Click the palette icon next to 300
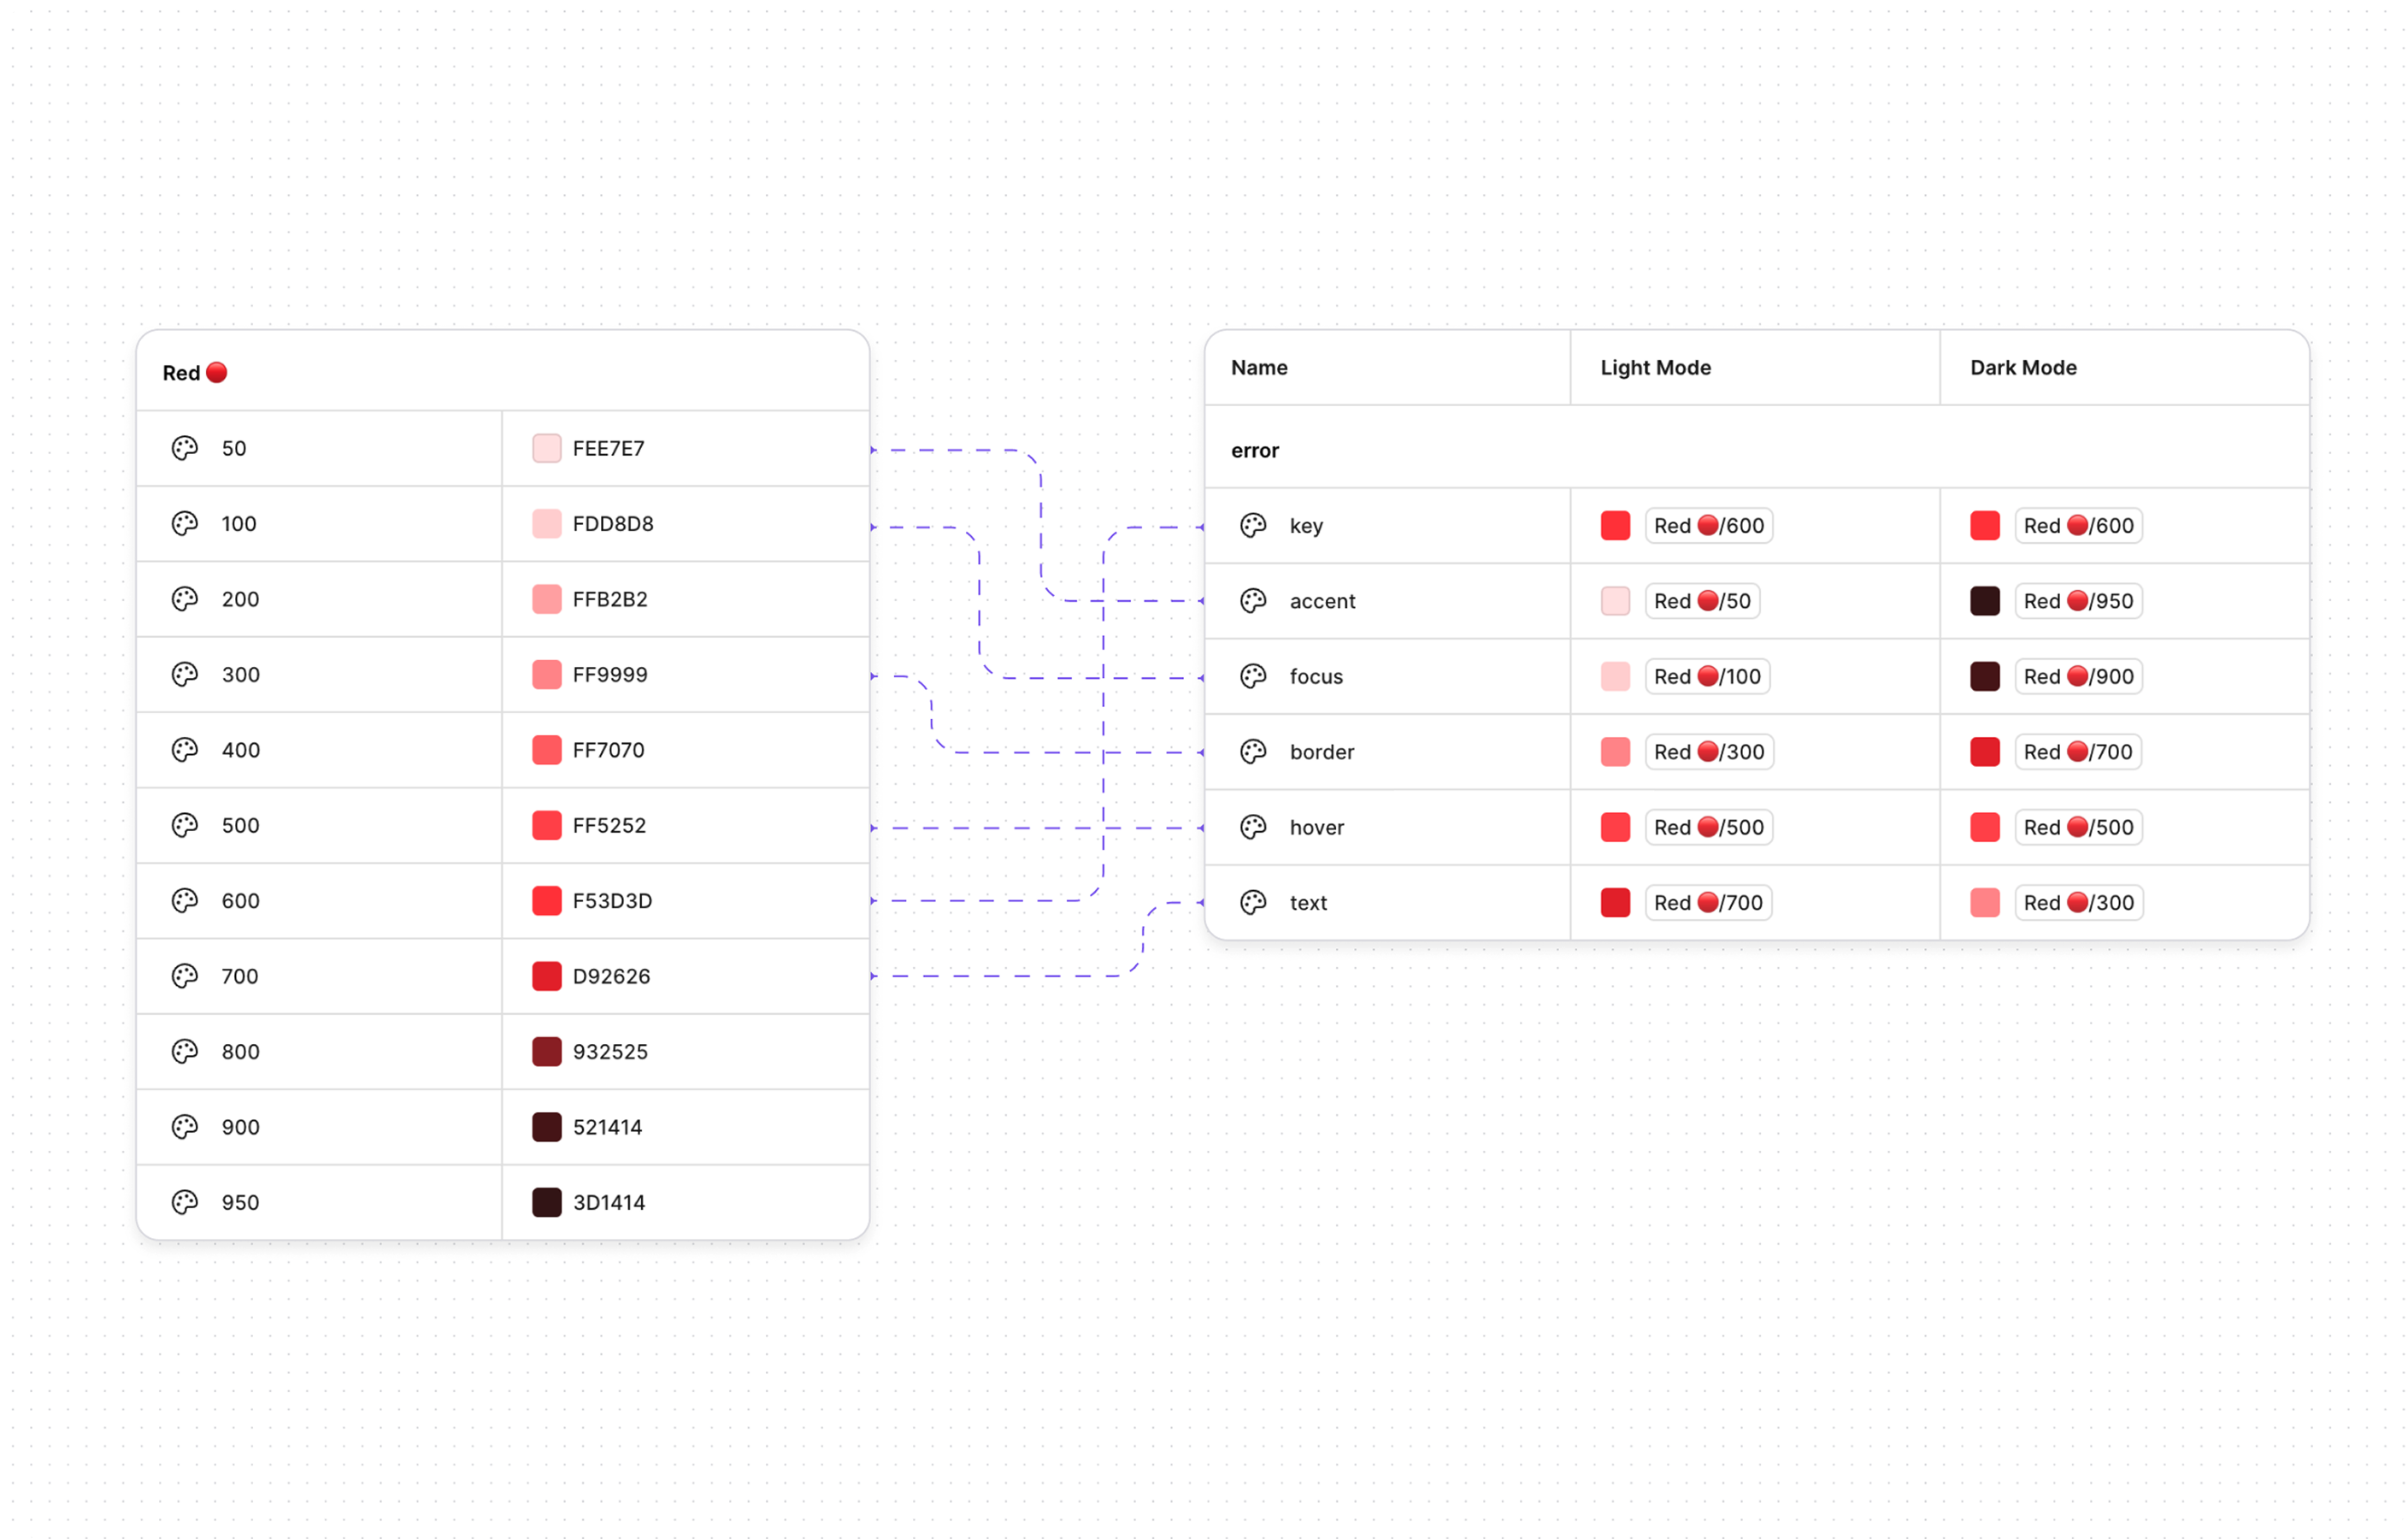Screen dimensions: 2408x1539 [x=185, y=675]
